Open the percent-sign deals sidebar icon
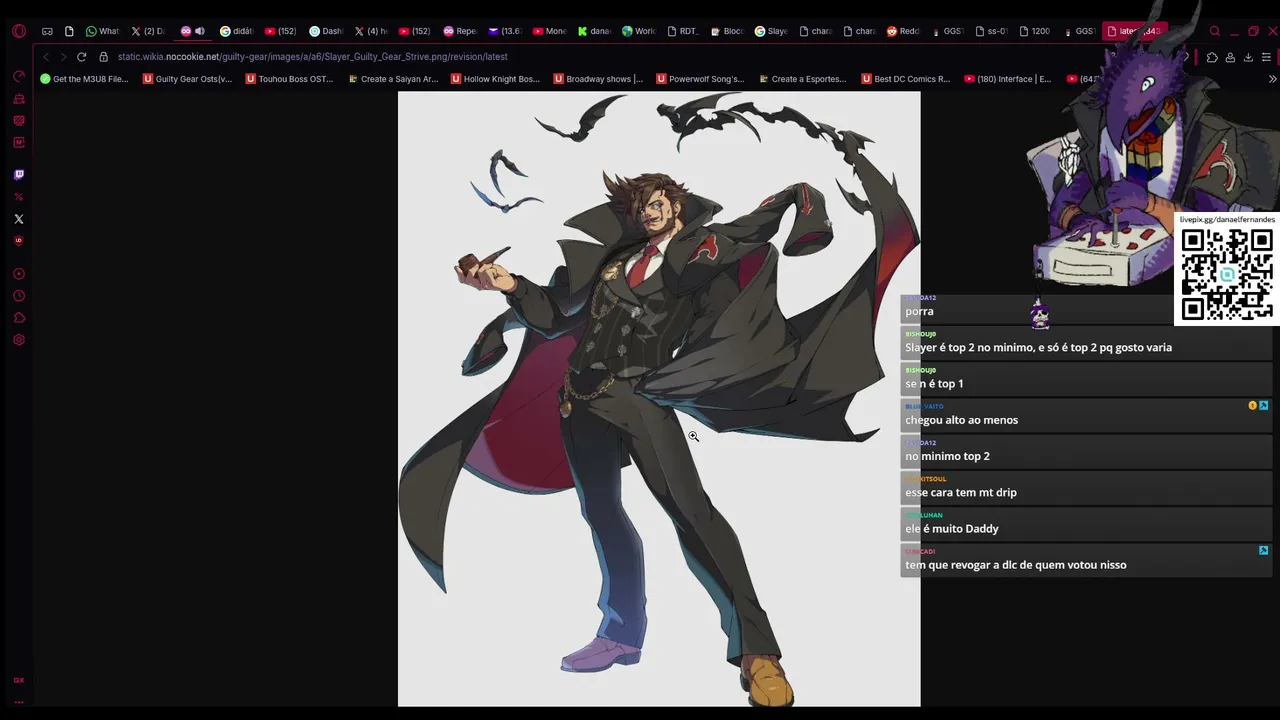 click(x=19, y=197)
